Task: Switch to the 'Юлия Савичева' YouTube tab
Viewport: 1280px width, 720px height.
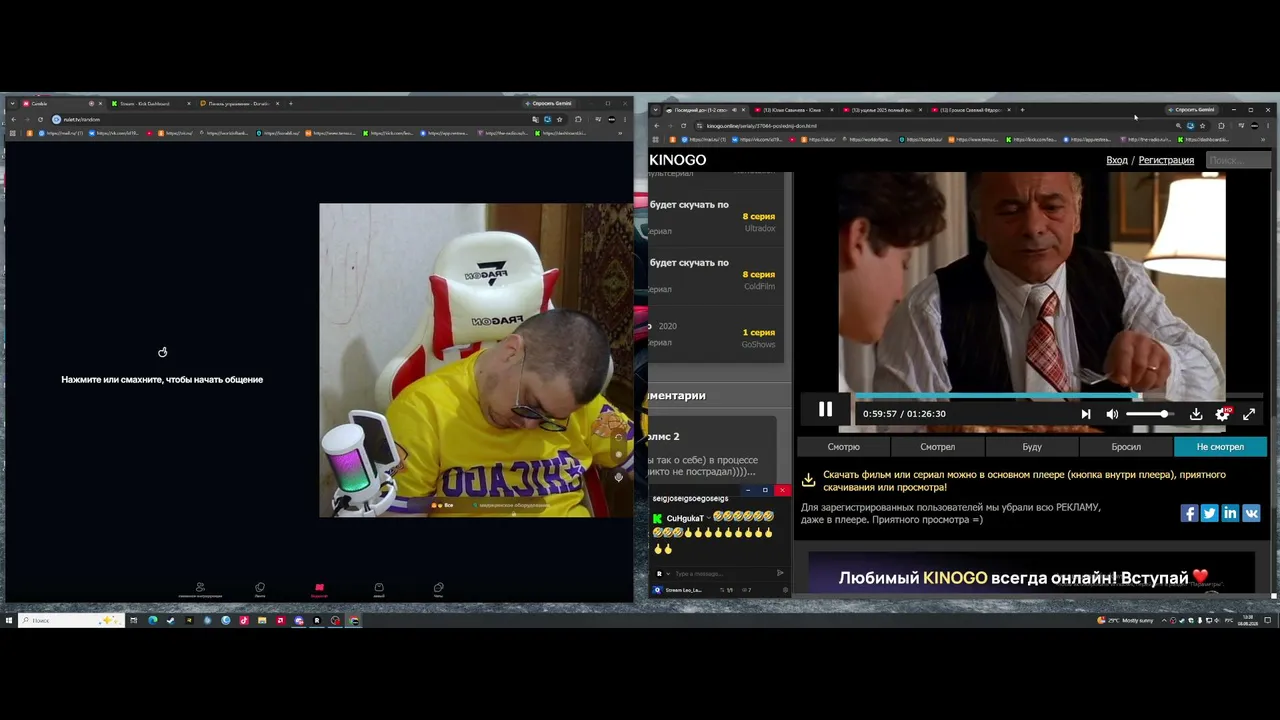Action: (792, 110)
